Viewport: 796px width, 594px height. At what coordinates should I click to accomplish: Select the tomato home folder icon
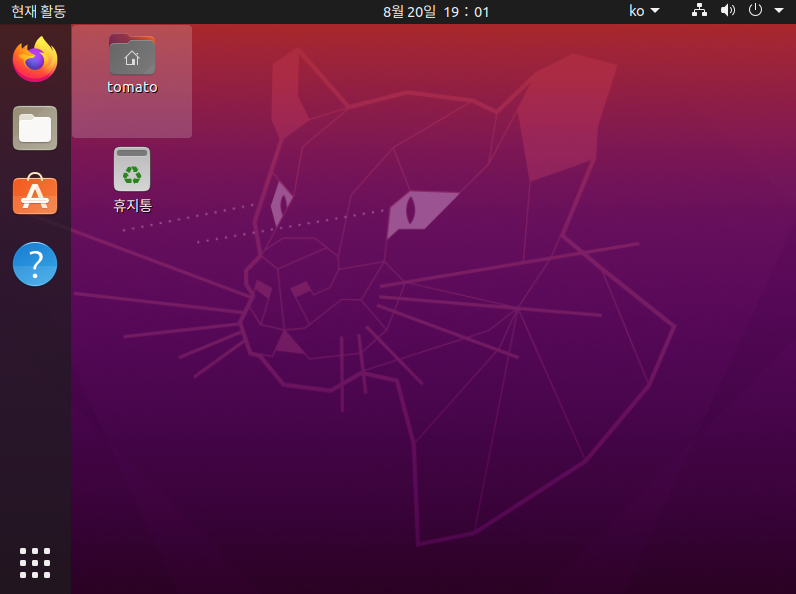point(132,54)
